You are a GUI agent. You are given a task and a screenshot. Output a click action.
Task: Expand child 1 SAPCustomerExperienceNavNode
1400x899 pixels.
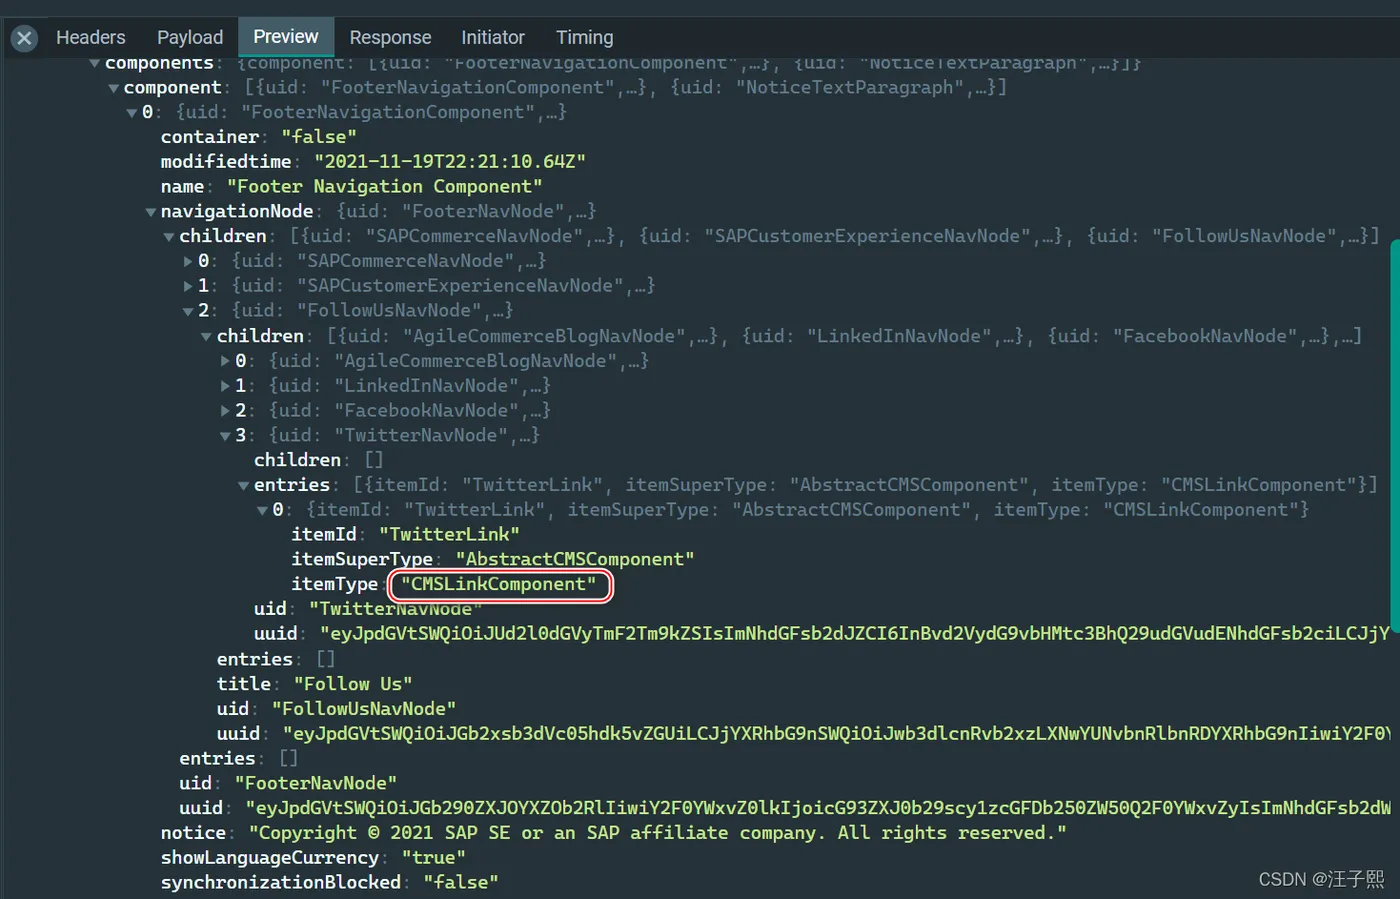pos(188,286)
